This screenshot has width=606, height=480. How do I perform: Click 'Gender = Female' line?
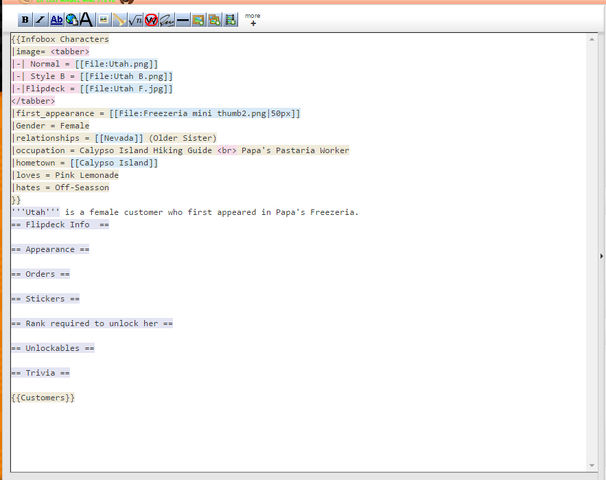pos(50,126)
